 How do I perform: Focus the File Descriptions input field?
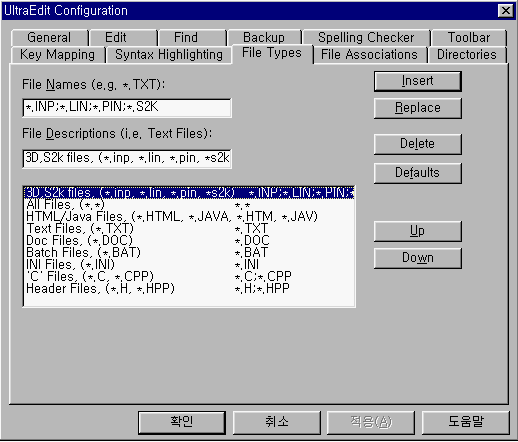(x=127, y=159)
